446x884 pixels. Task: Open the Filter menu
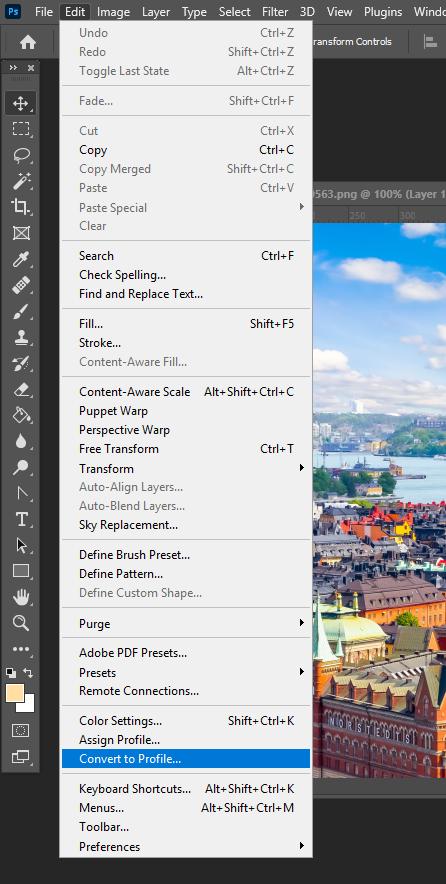tap(275, 11)
